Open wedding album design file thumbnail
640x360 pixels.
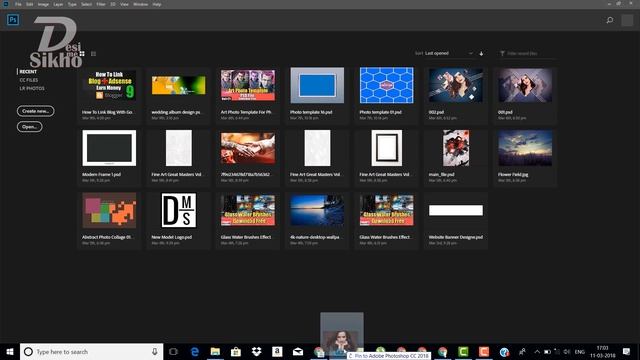(x=178, y=85)
